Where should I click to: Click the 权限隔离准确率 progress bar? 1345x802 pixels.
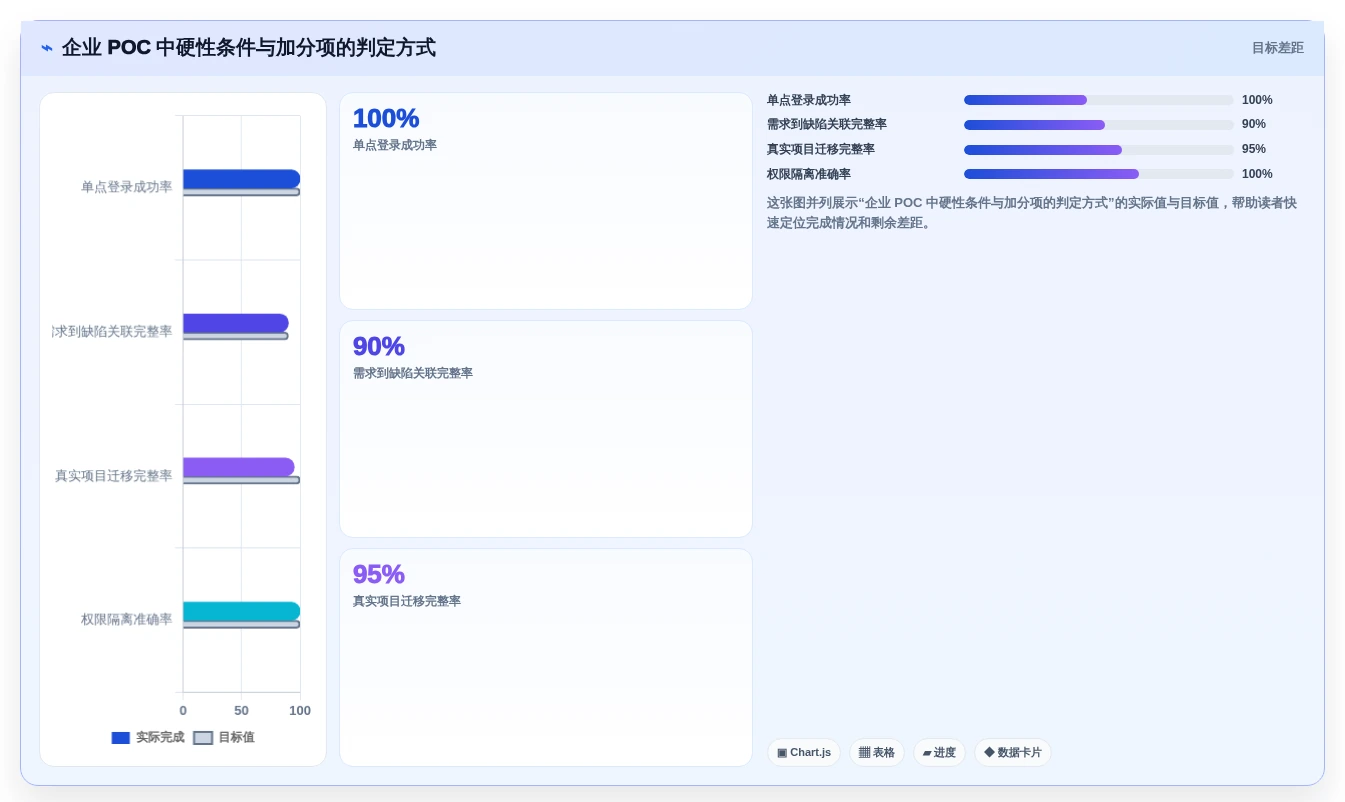[x=1099, y=174]
